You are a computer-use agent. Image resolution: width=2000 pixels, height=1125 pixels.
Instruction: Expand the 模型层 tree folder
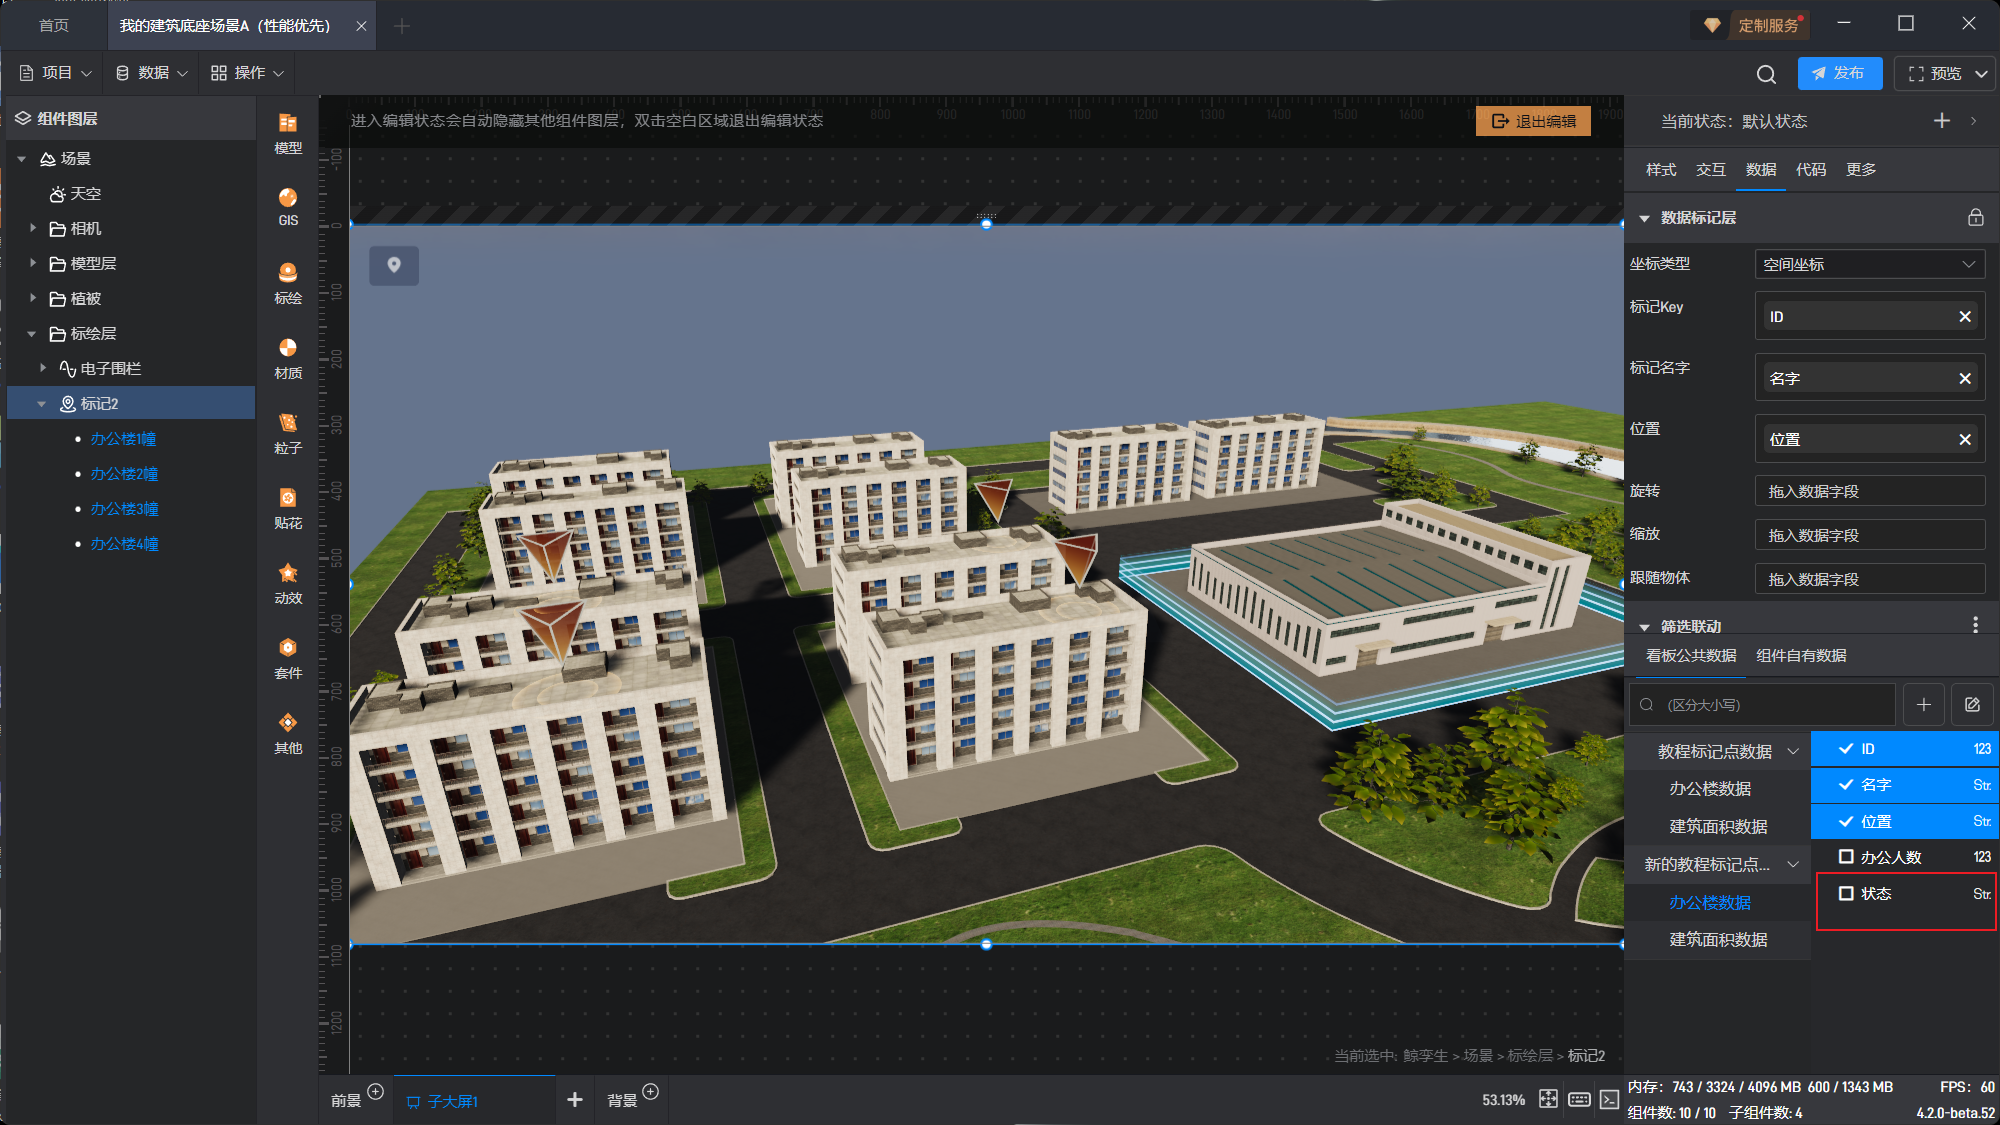pyautogui.click(x=33, y=263)
